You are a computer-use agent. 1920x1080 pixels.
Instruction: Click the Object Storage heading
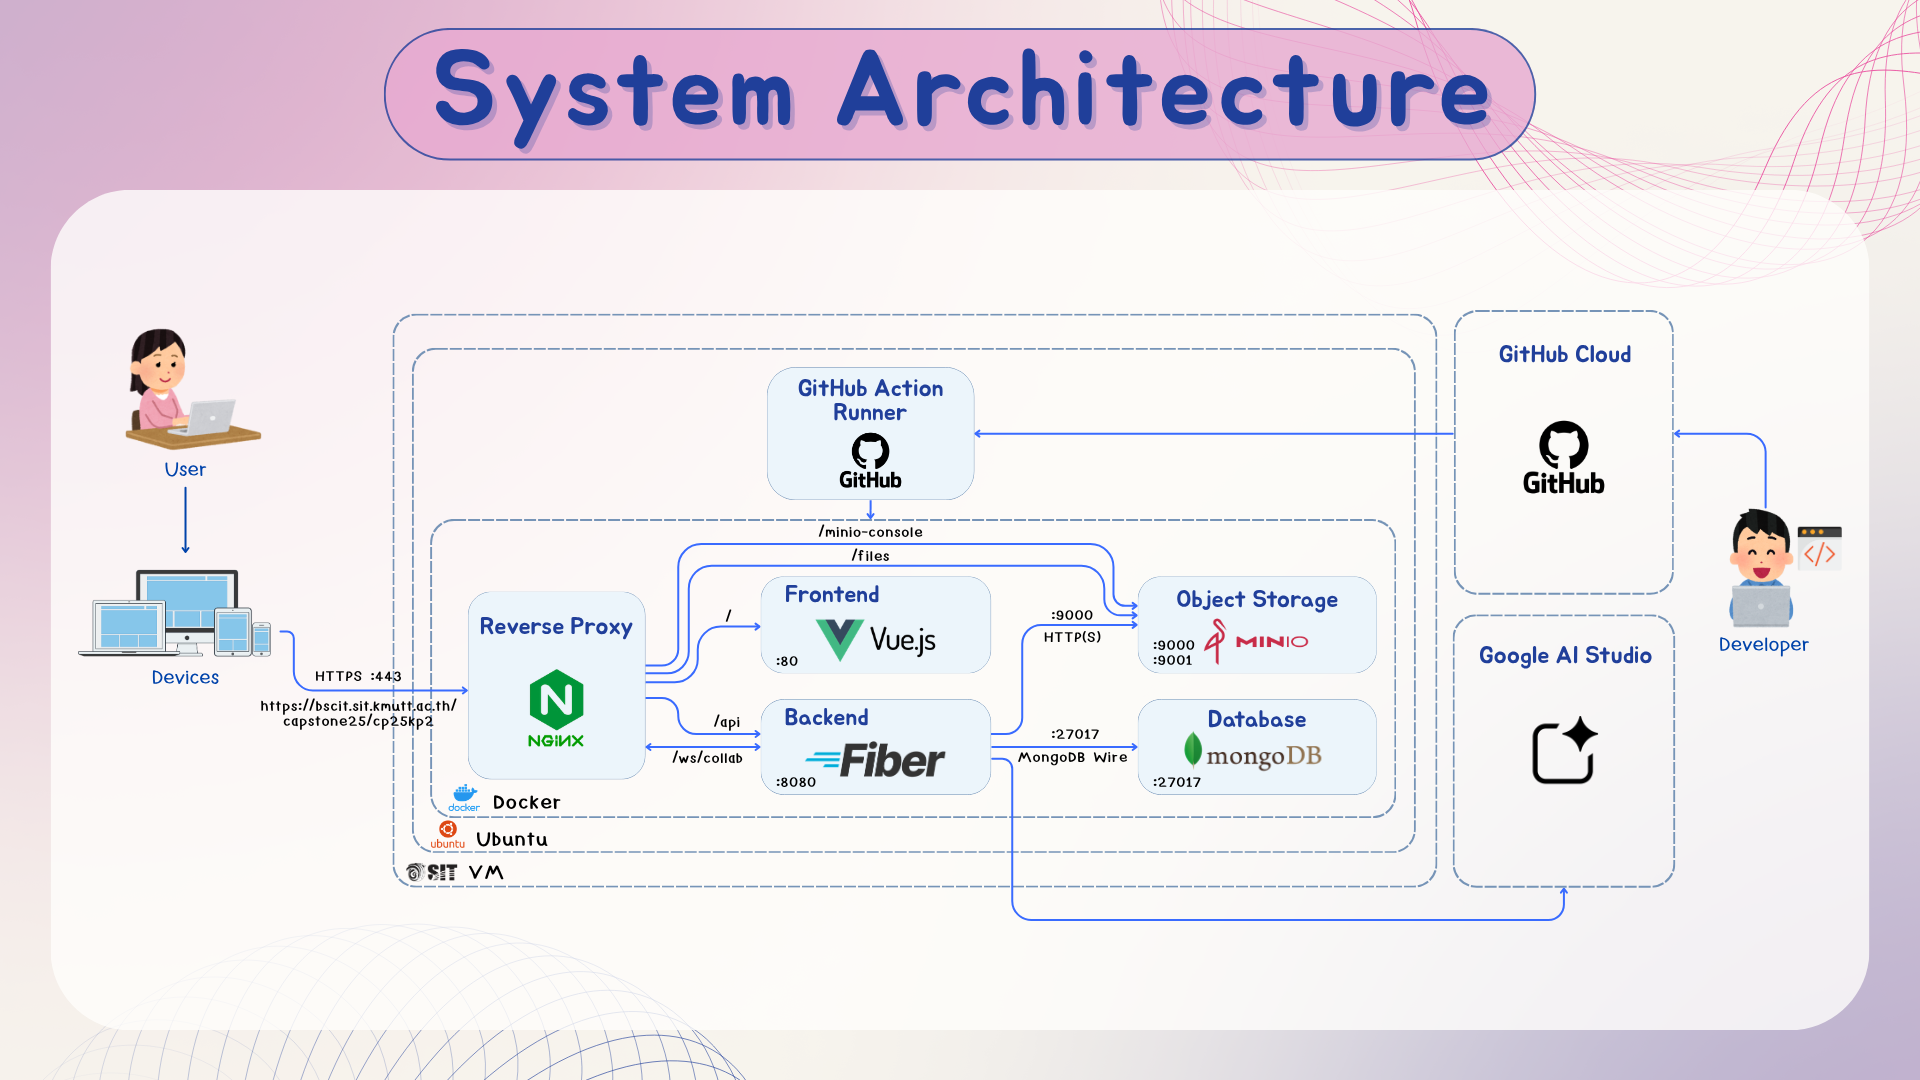(1256, 599)
